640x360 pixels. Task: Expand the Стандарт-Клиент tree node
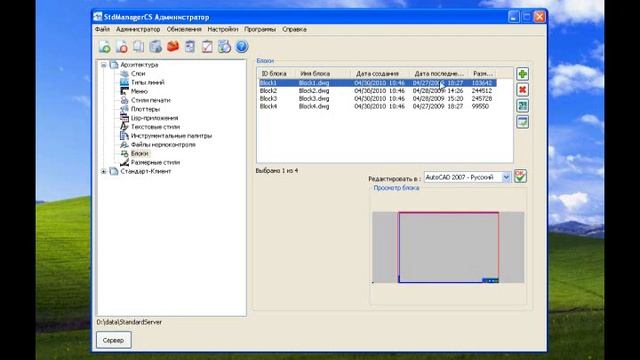104,171
